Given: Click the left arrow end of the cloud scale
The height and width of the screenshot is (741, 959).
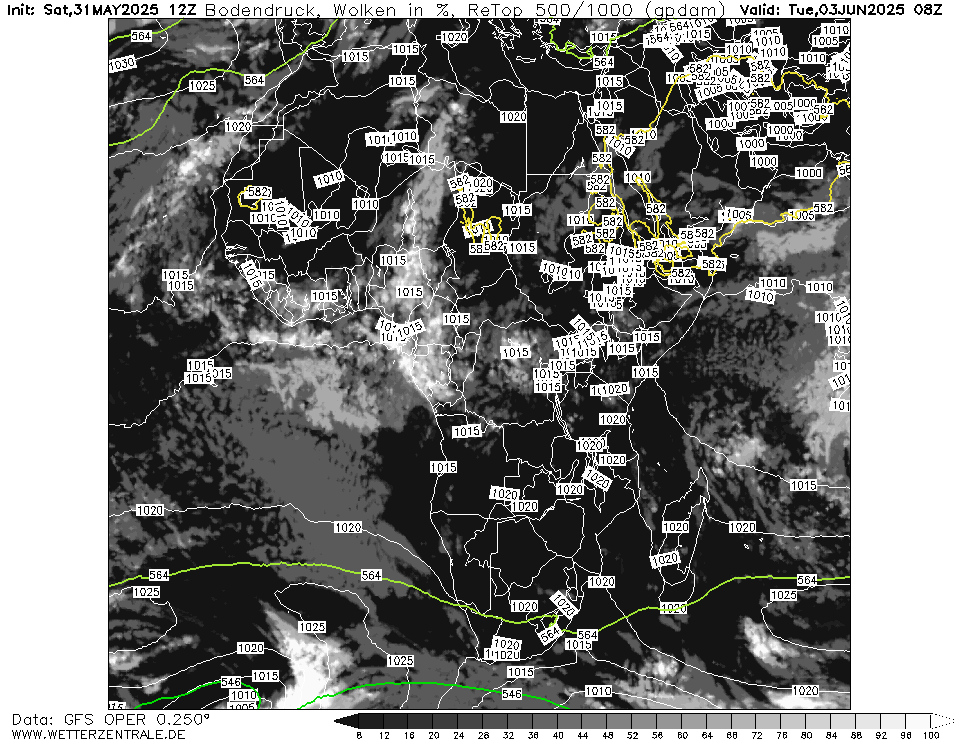Looking at the screenshot, I should (x=346, y=721).
